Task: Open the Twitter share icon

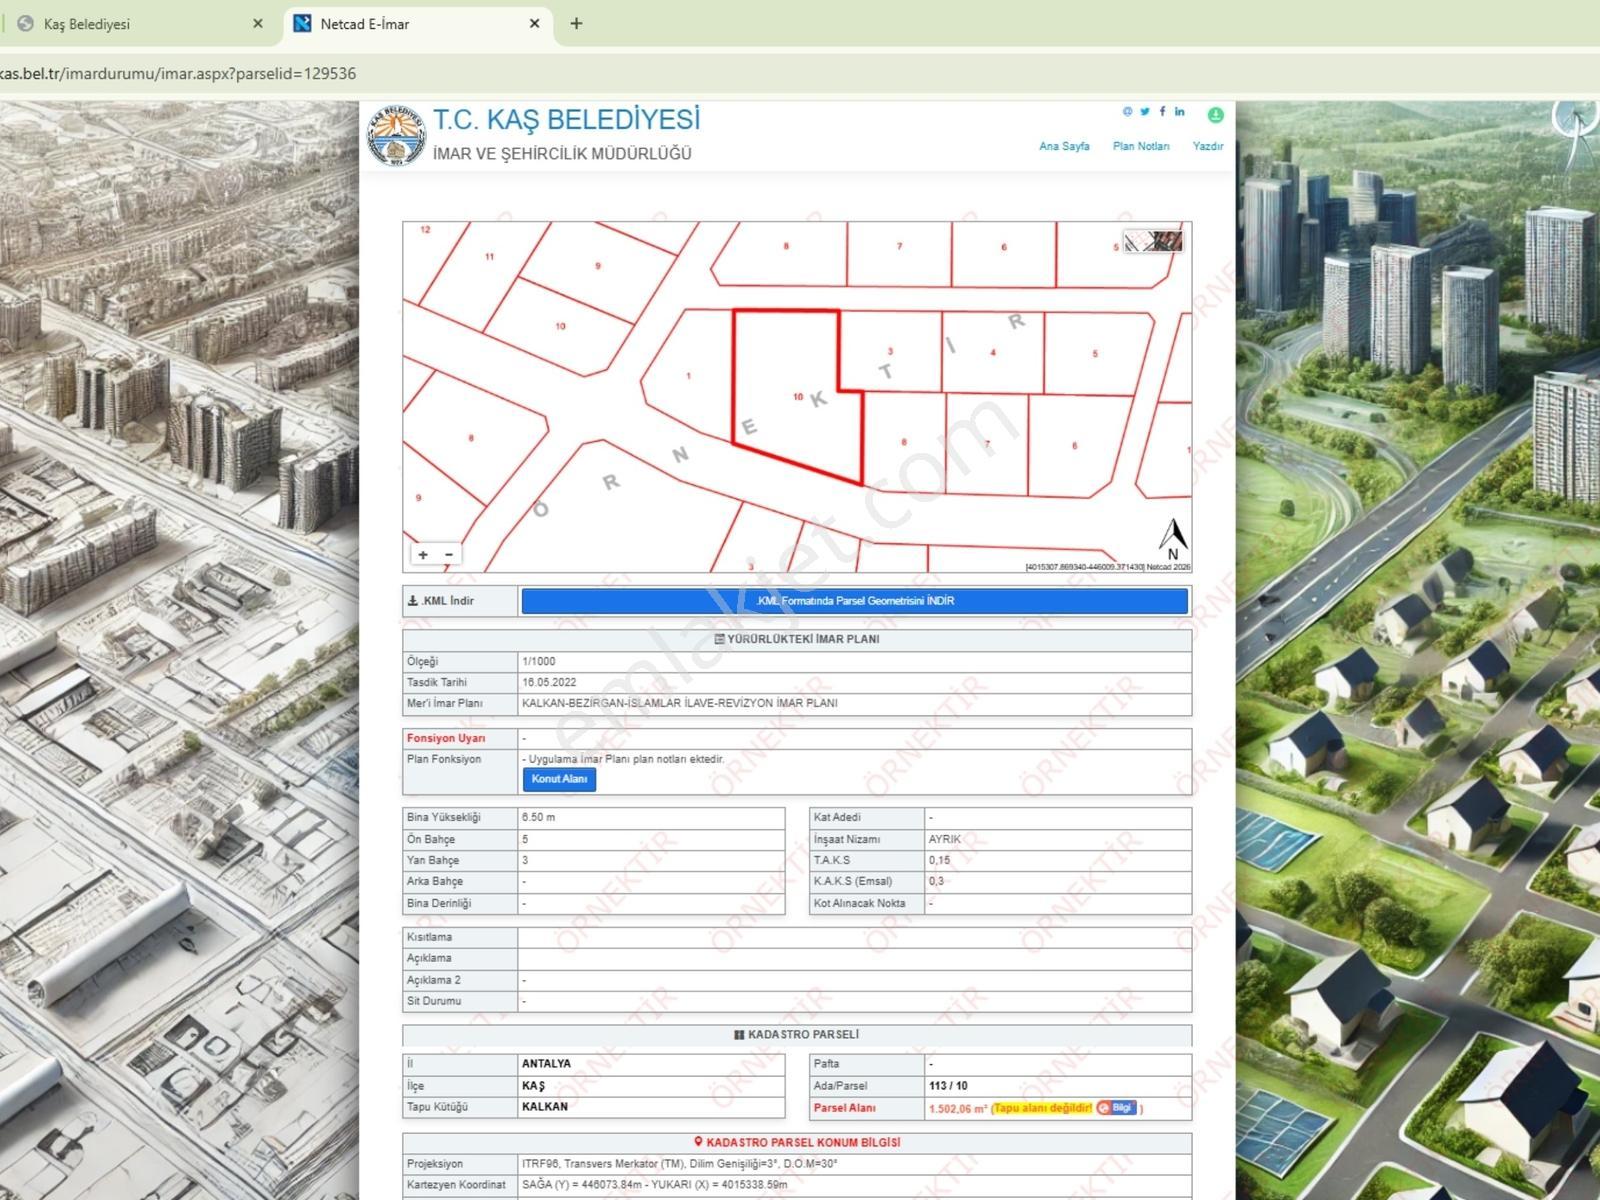Action: [1145, 112]
